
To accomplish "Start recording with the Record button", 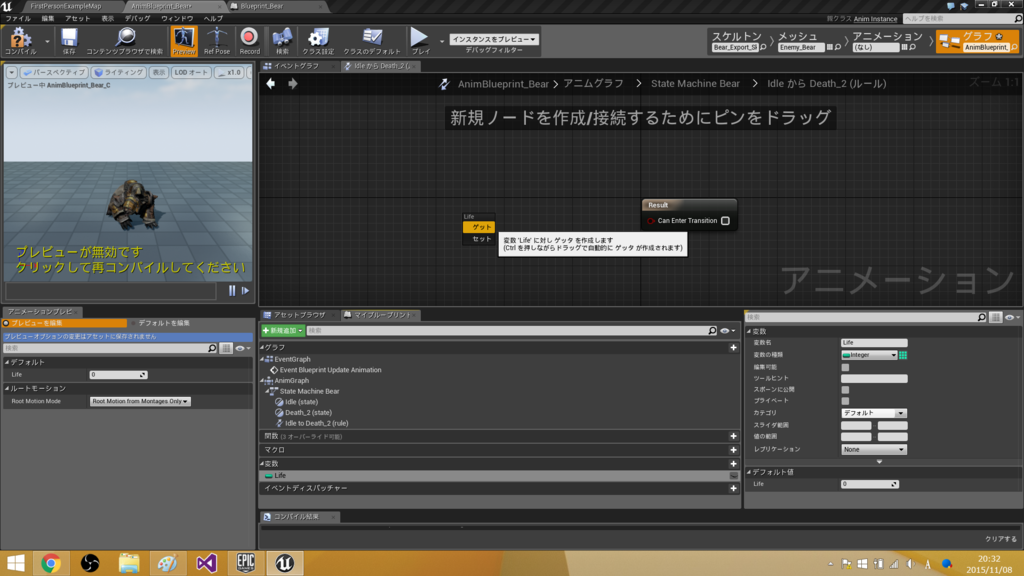I will coord(249,40).
